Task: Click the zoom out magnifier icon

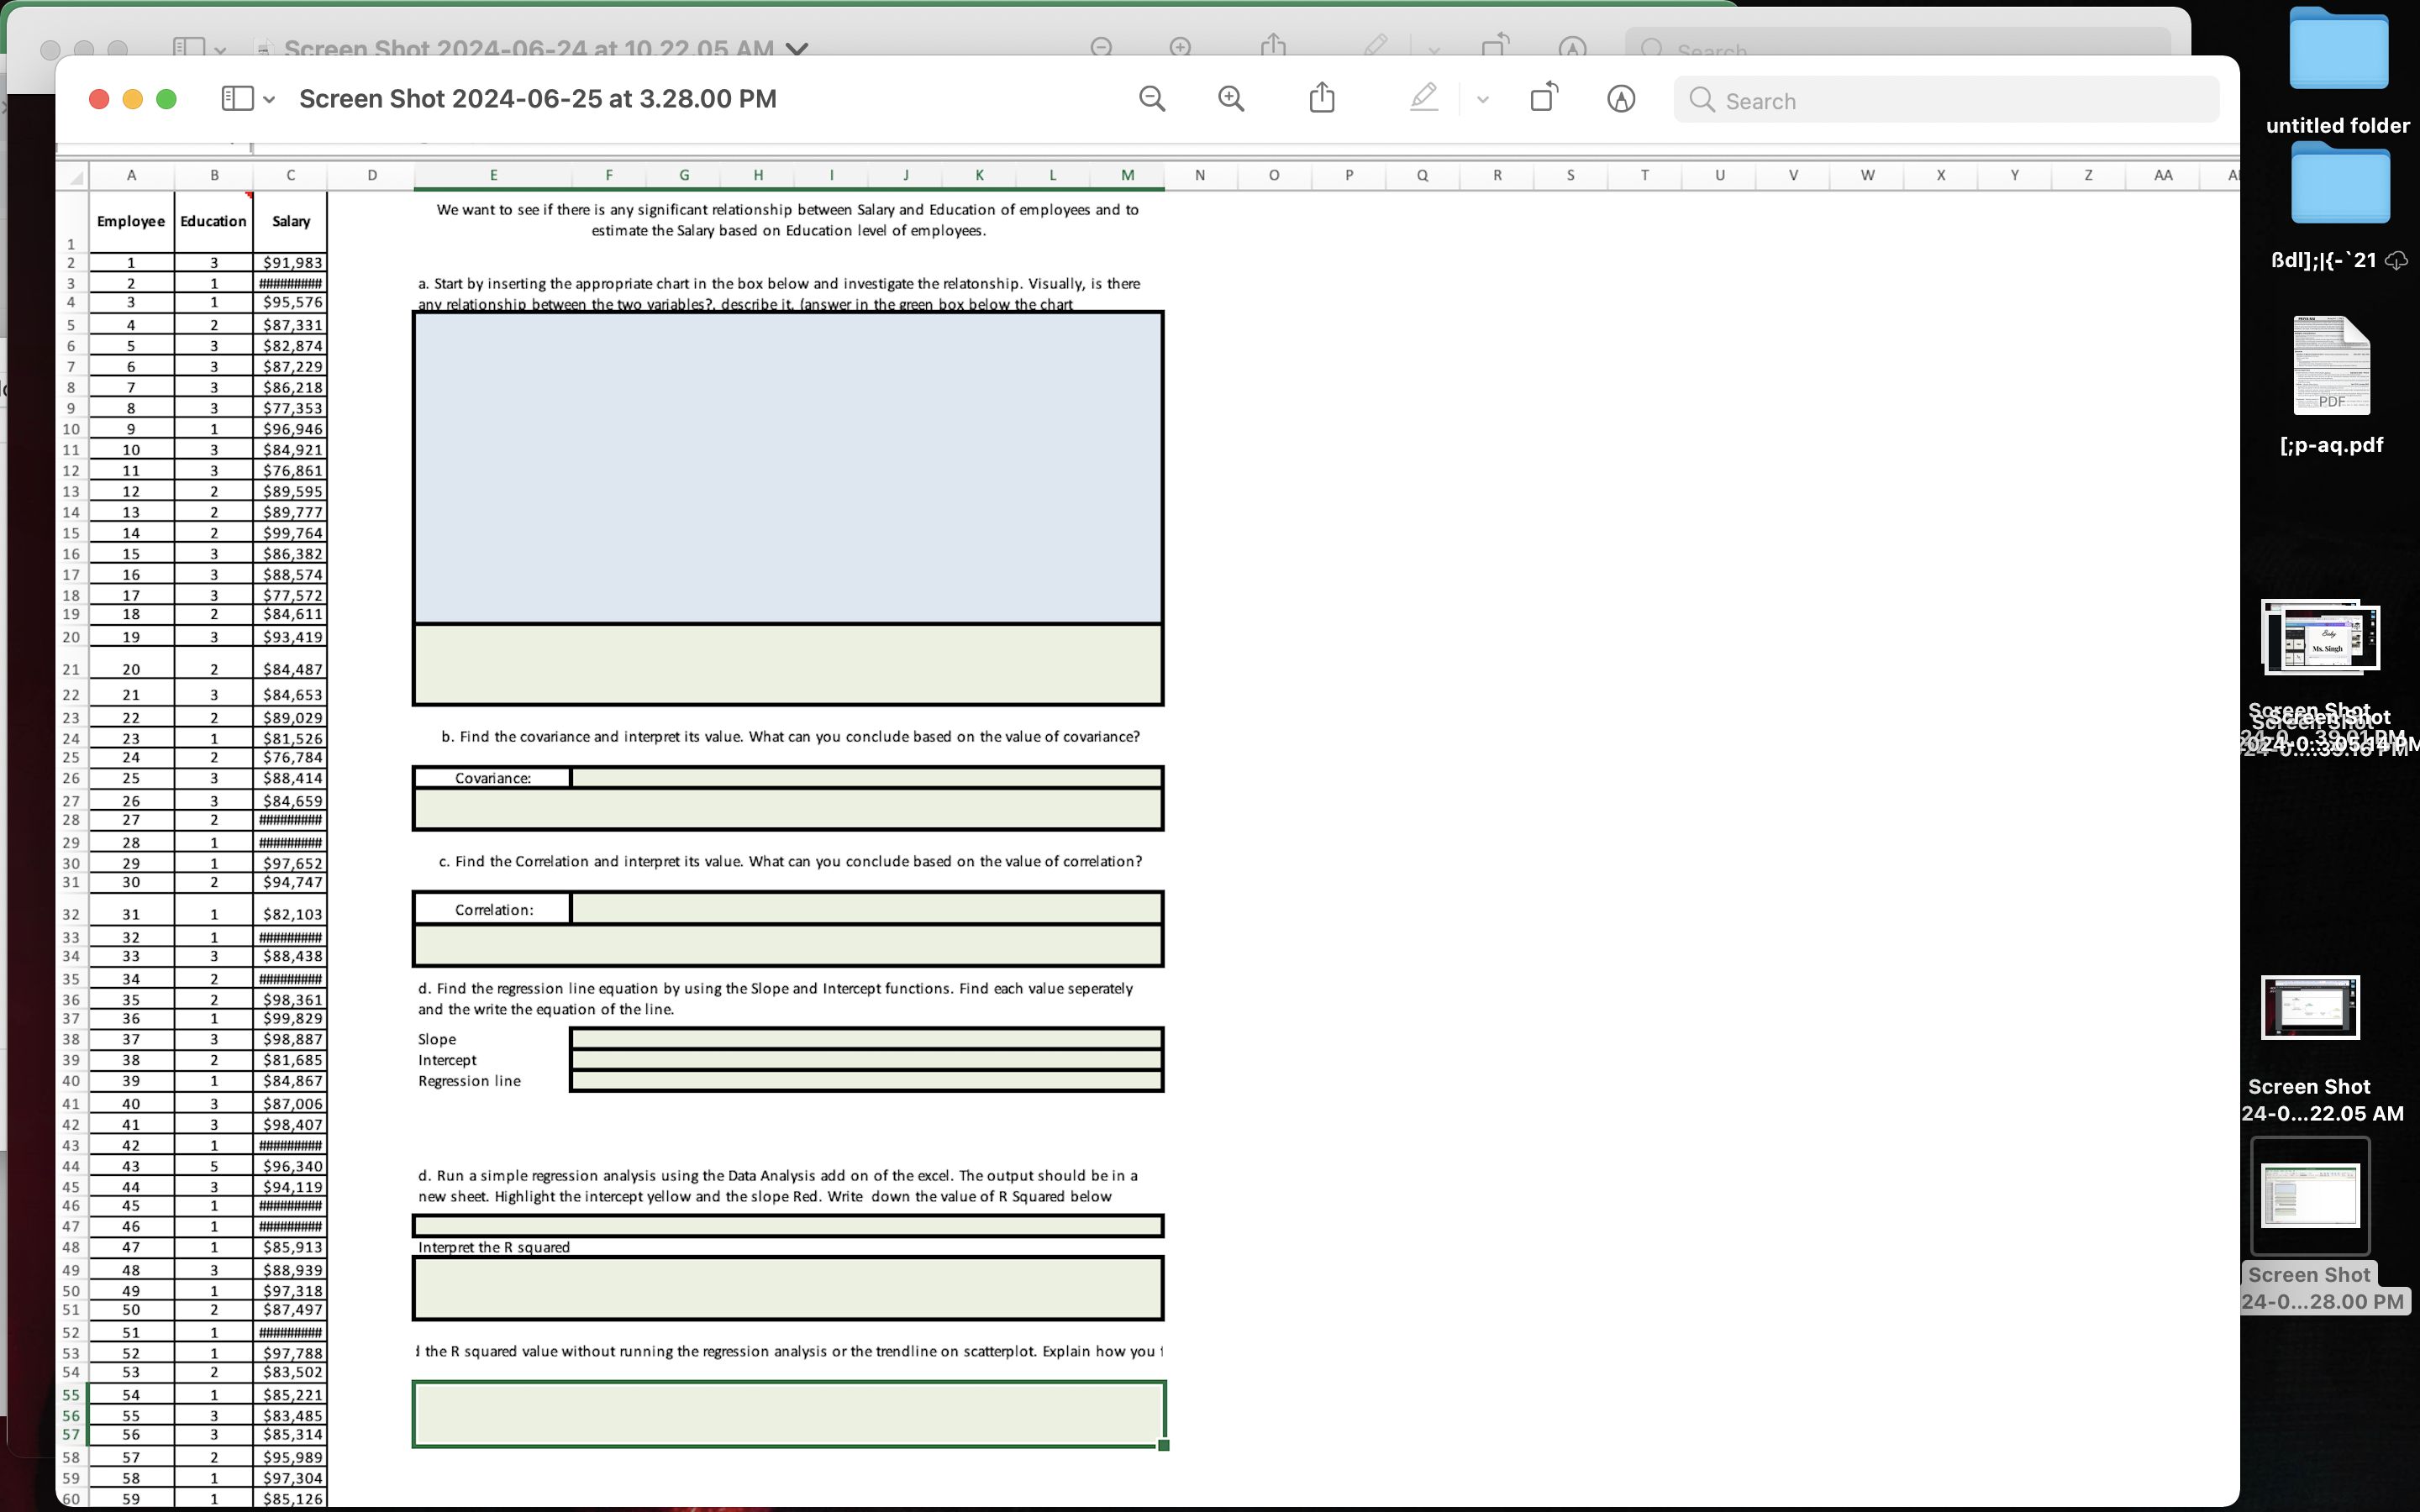Action: [1152, 98]
